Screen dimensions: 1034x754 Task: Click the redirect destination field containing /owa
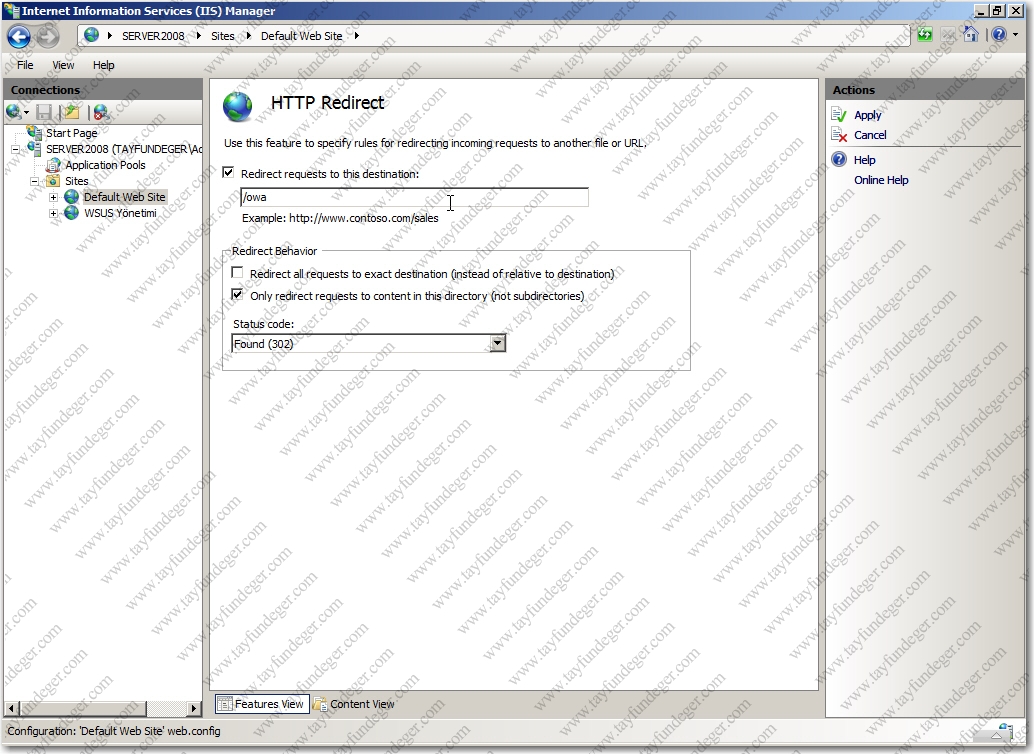coord(415,197)
